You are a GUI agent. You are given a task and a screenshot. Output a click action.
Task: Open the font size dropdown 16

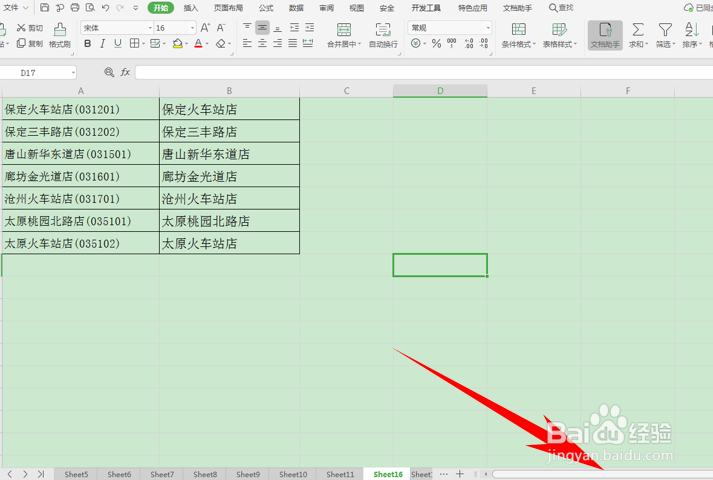click(192, 28)
